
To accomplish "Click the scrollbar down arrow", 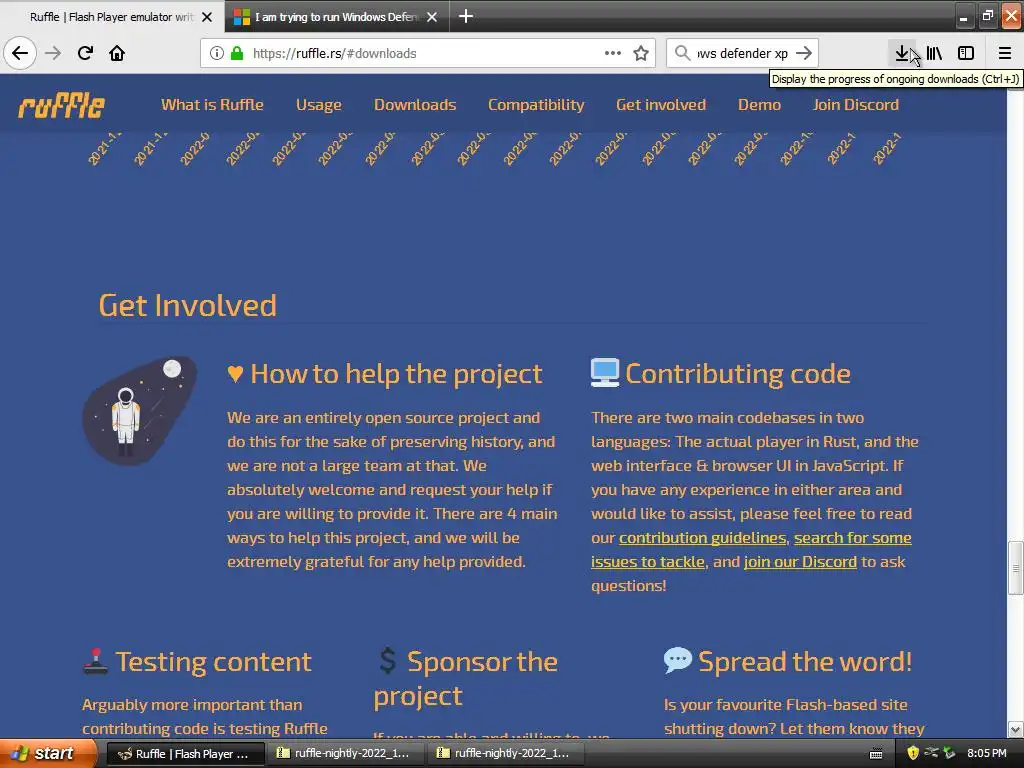I will click(x=1016, y=729).
